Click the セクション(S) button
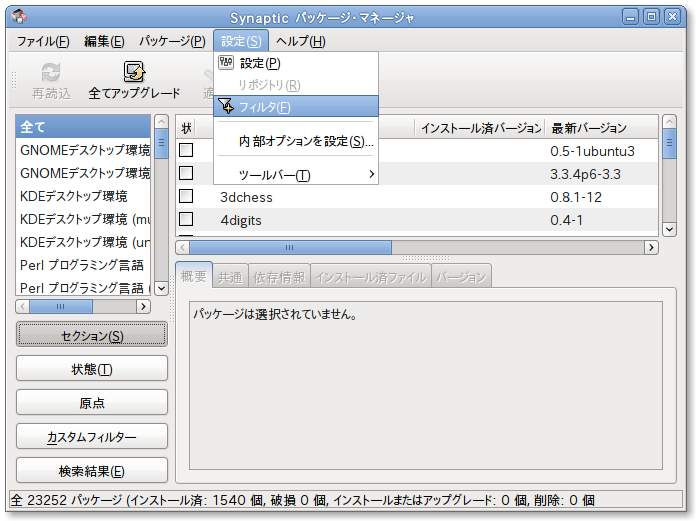Screen dimensions: 696x521 point(92,335)
